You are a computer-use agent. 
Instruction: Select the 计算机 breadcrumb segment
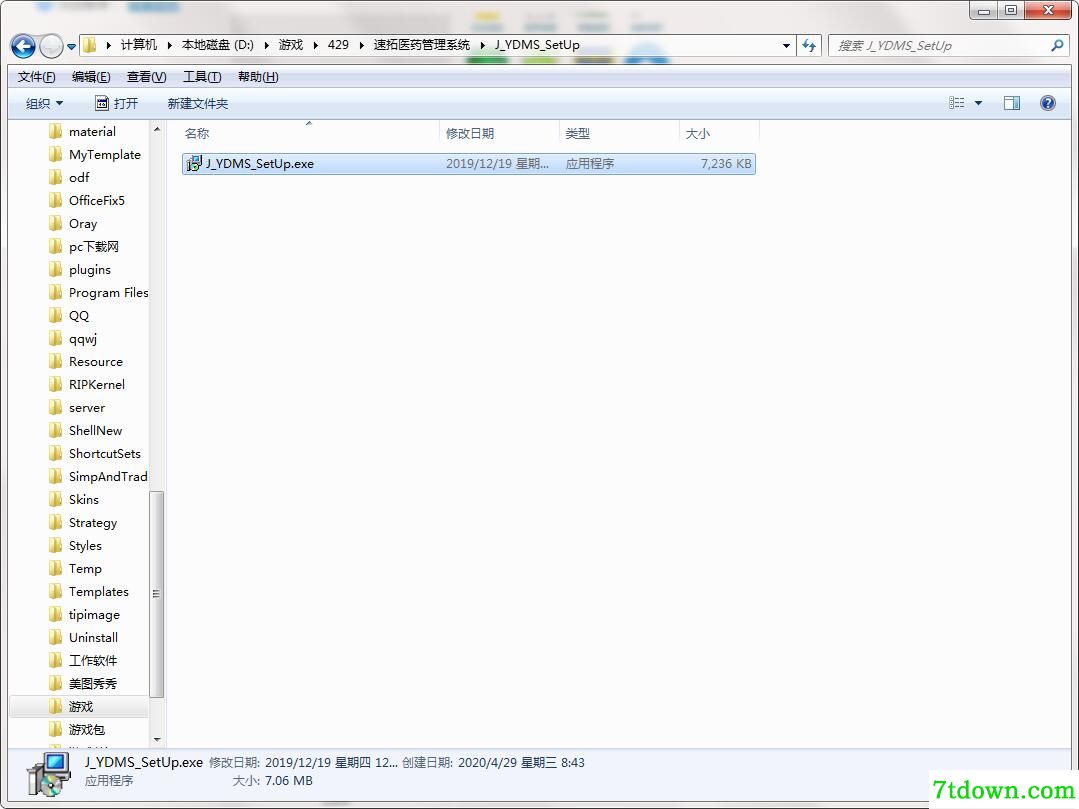[x=138, y=45]
